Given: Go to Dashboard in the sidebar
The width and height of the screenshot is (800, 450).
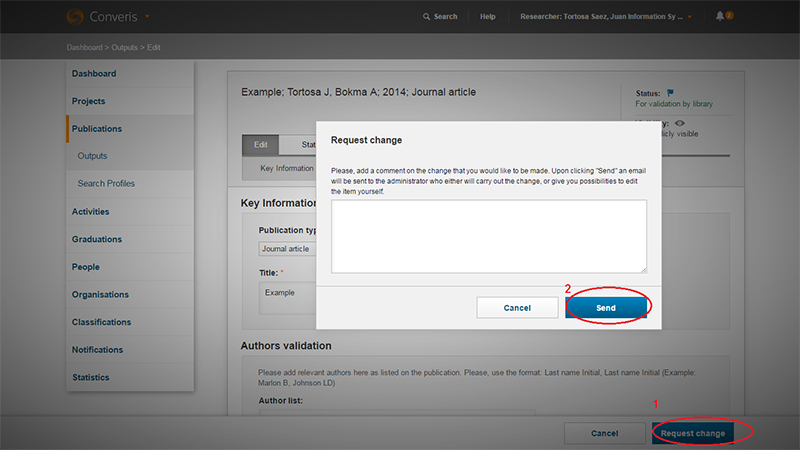Looking at the screenshot, I should click(x=94, y=74).
